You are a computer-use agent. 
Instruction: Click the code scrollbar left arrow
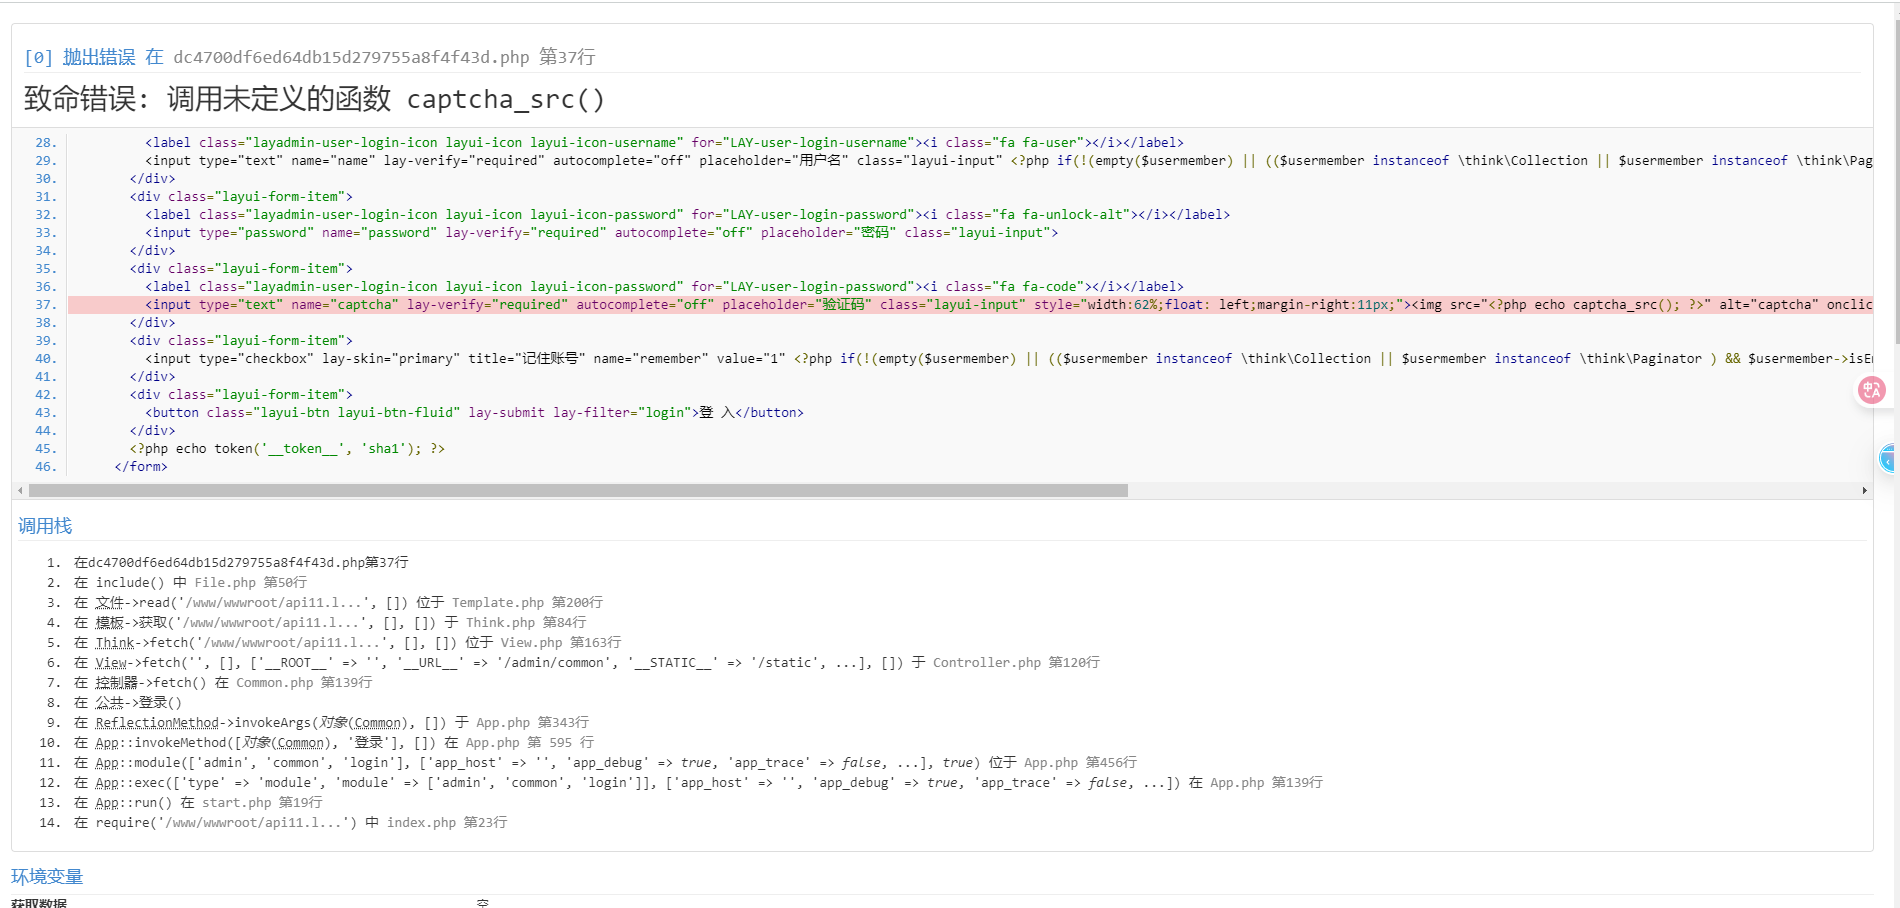click(20, 491)
